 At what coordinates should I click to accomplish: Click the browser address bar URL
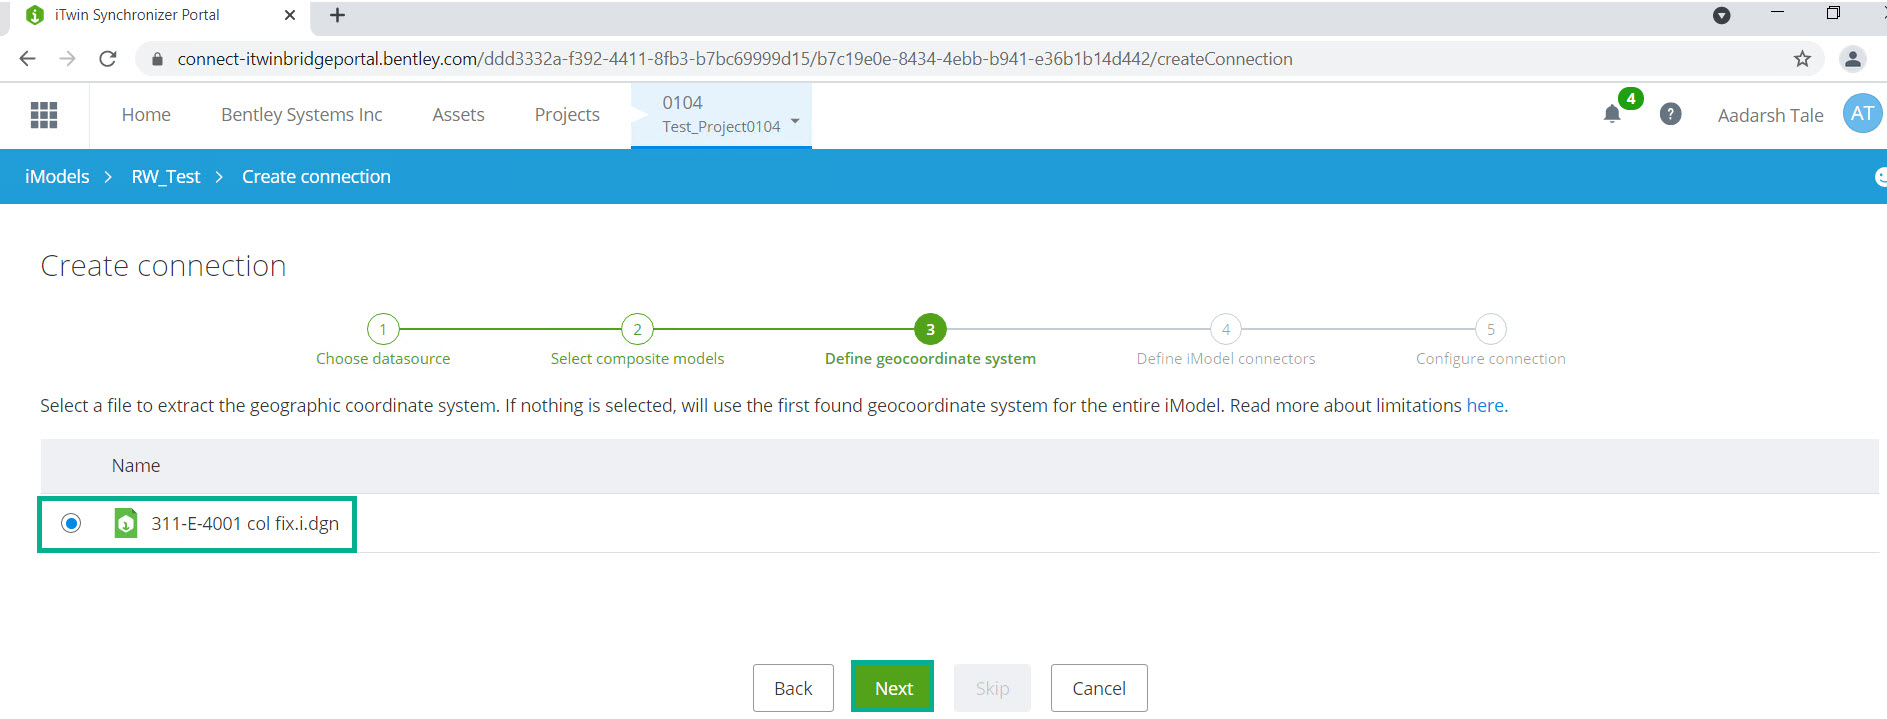(735, 59)
